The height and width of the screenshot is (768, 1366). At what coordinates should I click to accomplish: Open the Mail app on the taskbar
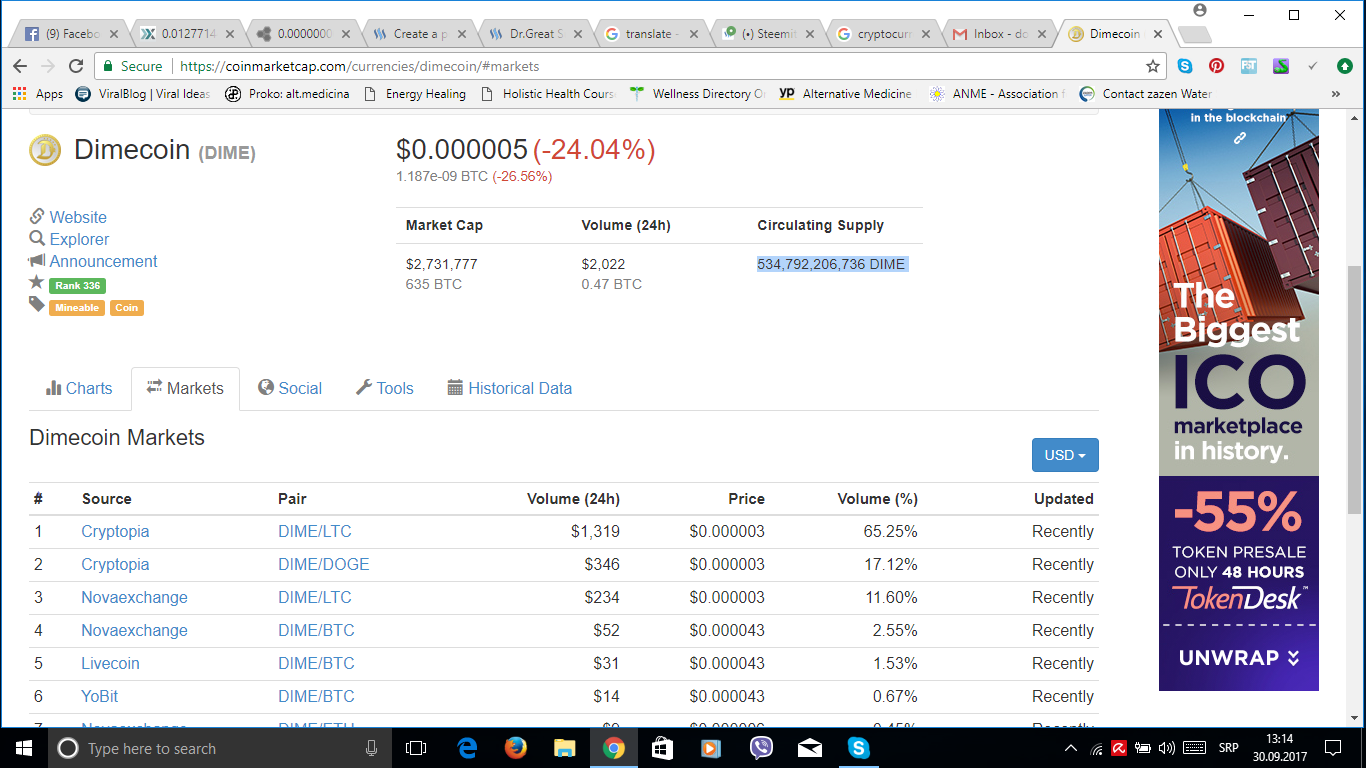(810, 748)
